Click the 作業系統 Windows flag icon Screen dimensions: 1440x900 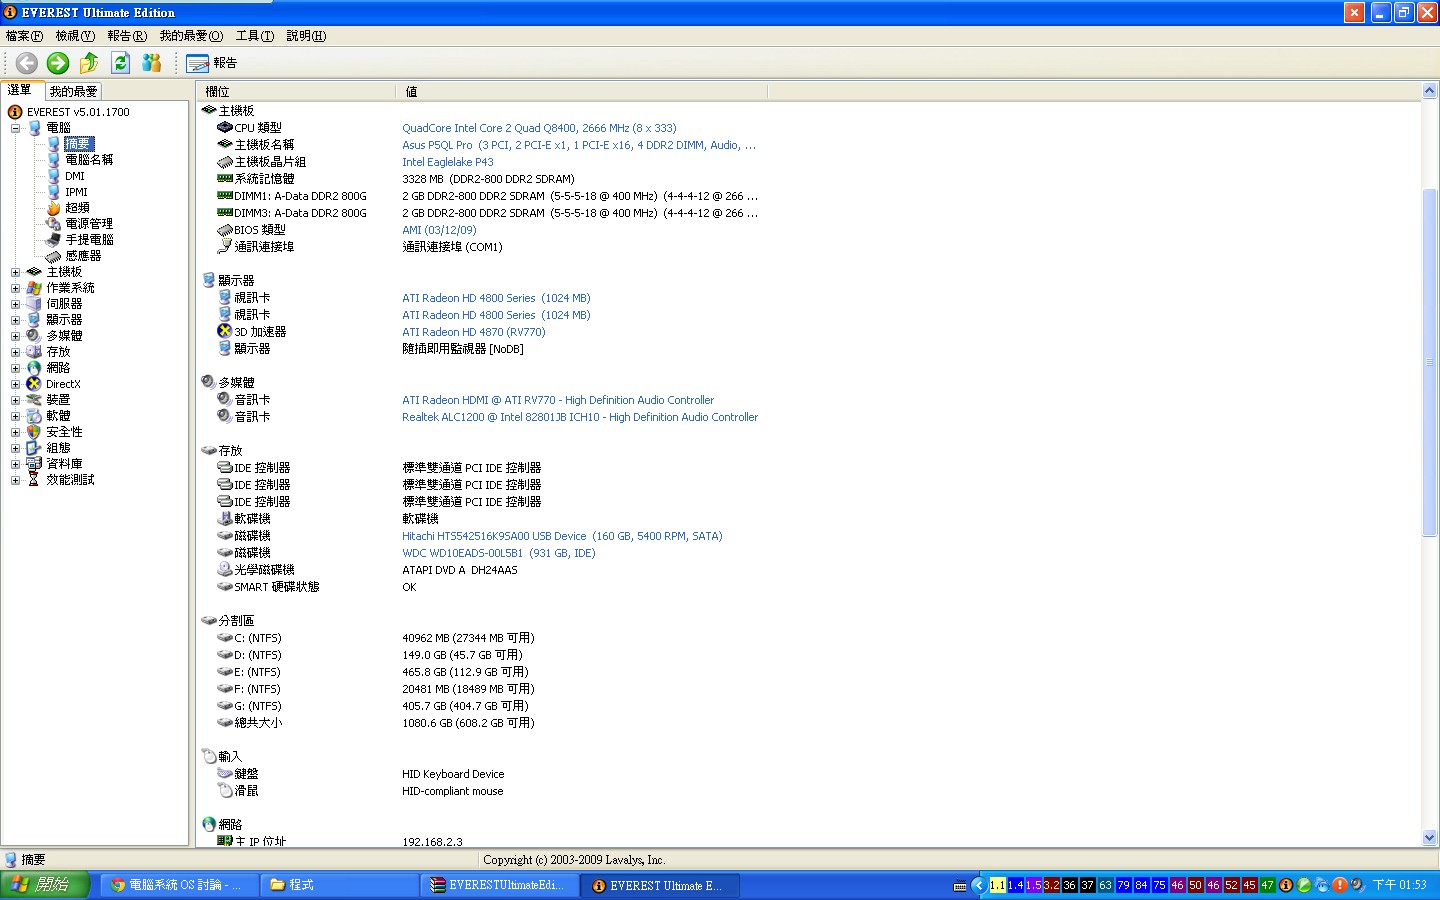pyautogui.click(x=34, y=288)
